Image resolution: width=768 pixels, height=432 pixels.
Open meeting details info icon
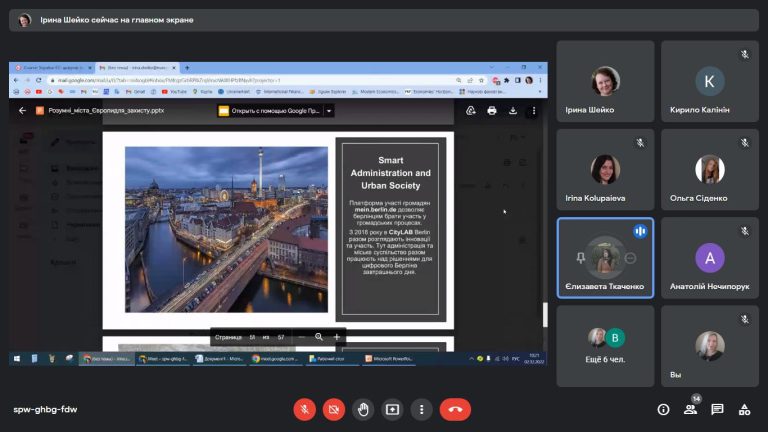pos(663,409)
